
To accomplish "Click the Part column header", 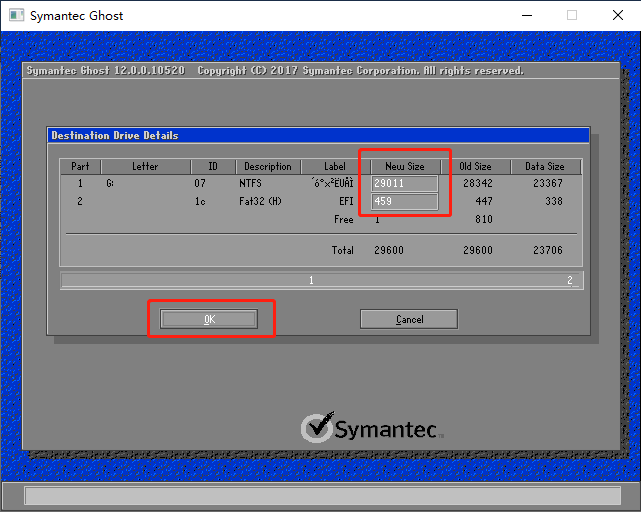I will 80,166.
